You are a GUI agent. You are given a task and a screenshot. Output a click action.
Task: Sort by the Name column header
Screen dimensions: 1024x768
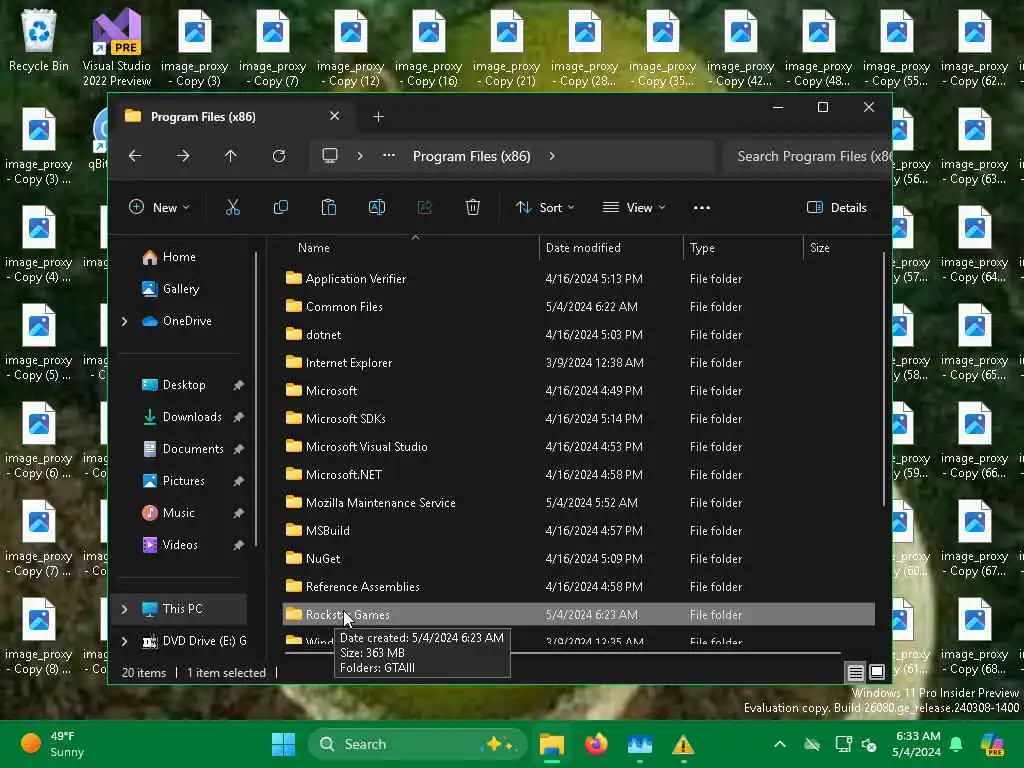pyautogui.click(x=313, y=248)
